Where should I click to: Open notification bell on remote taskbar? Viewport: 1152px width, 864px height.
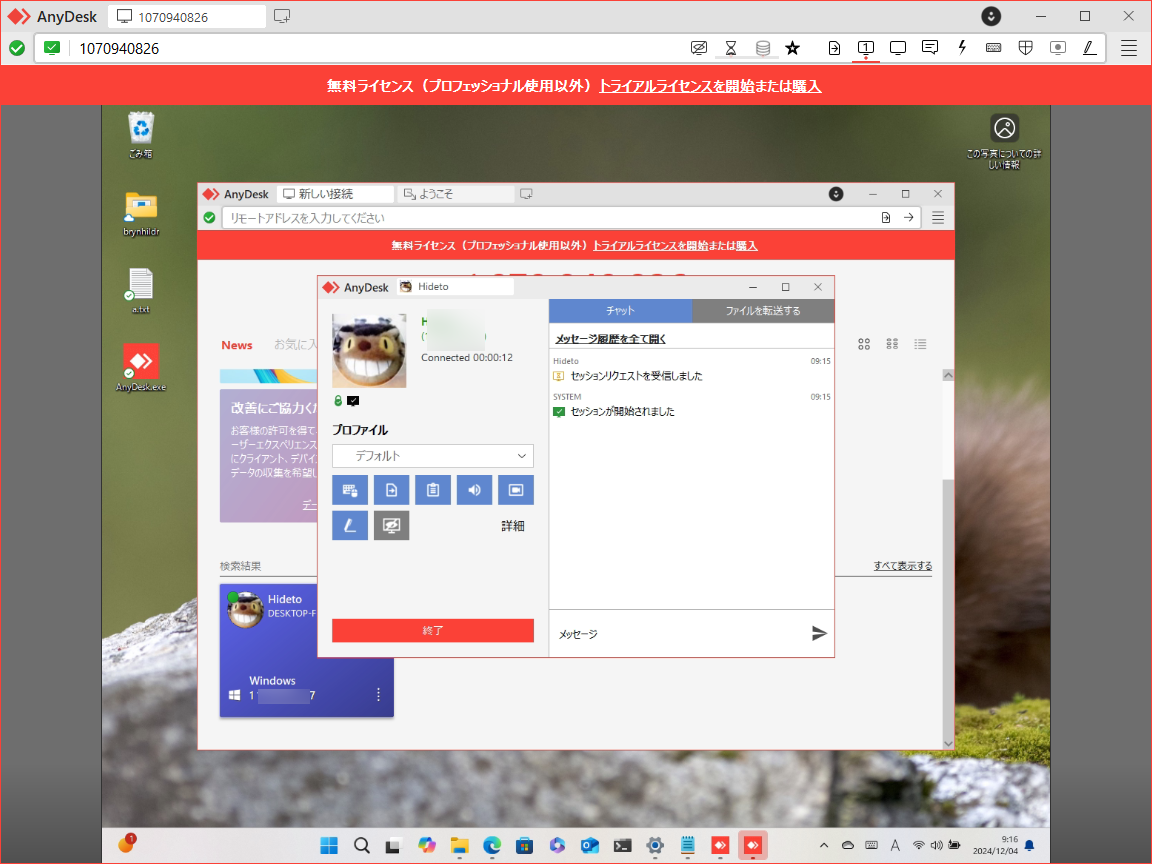[x=1029, y=846]
